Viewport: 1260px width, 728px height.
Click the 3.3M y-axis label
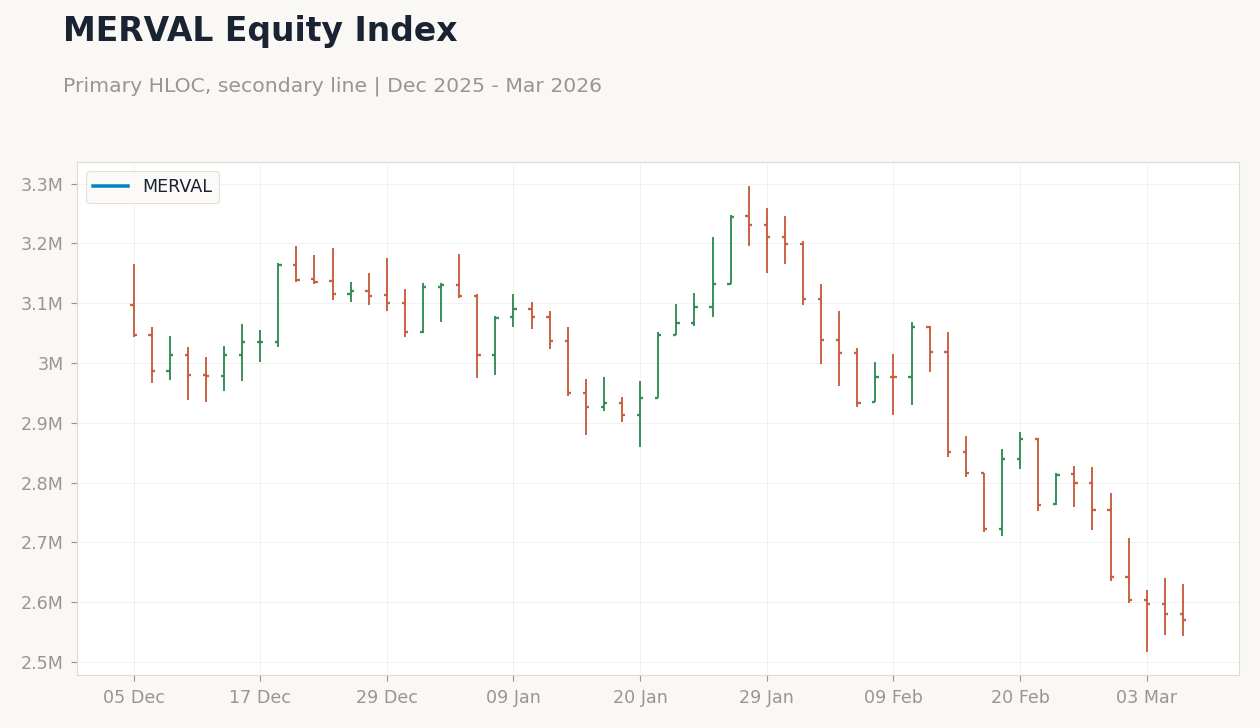coord(43,184)
